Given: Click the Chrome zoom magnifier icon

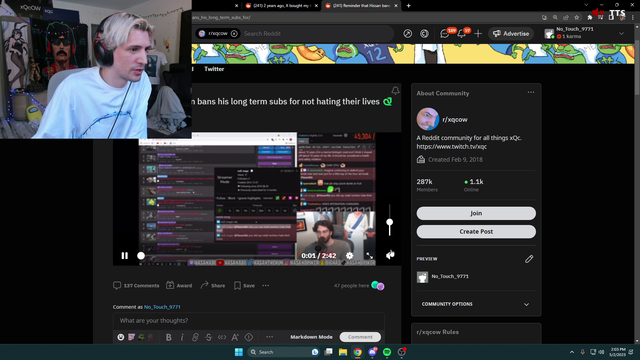Looking at the screenshot, I should [x=555, y=18].
